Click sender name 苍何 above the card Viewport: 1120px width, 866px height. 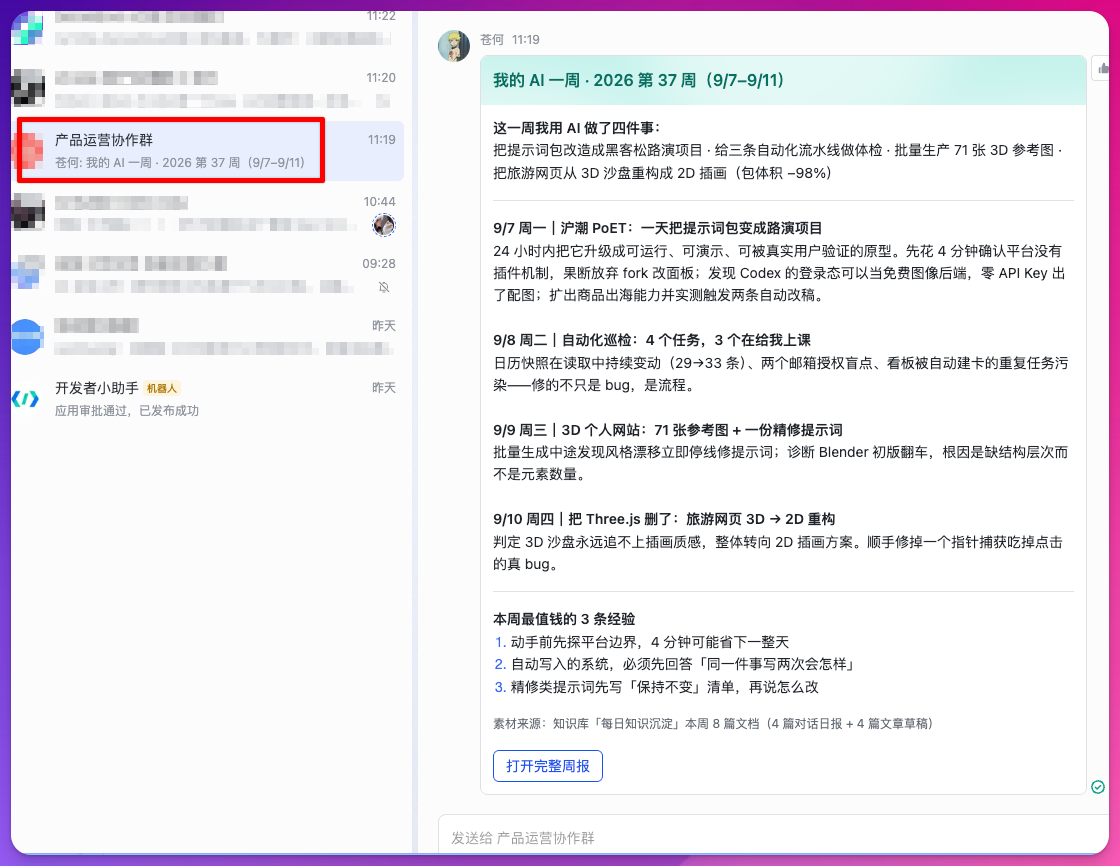pyautogui.click(x=491, y=39)
